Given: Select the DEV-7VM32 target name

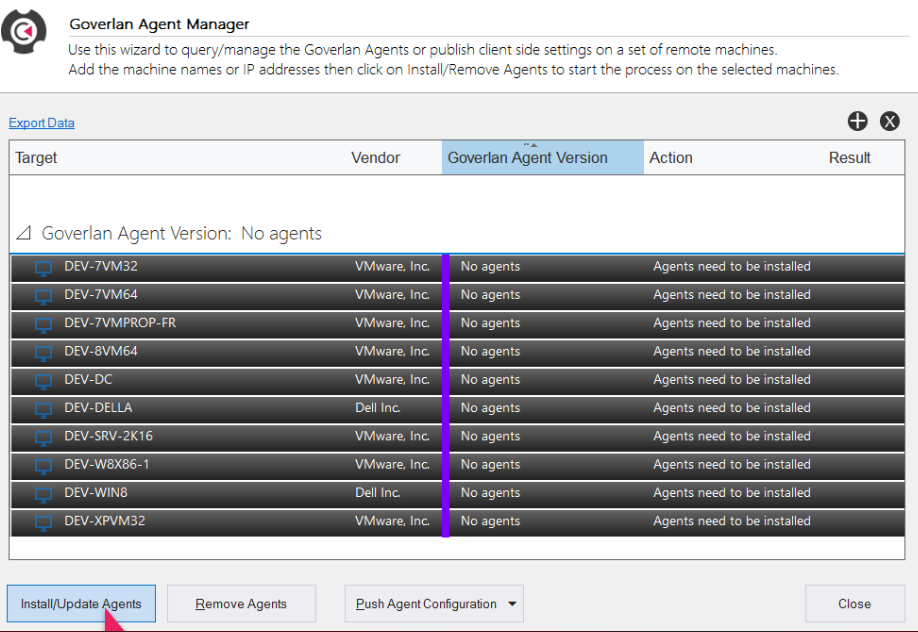Looking at the screenshot, I should click(101, 267).
